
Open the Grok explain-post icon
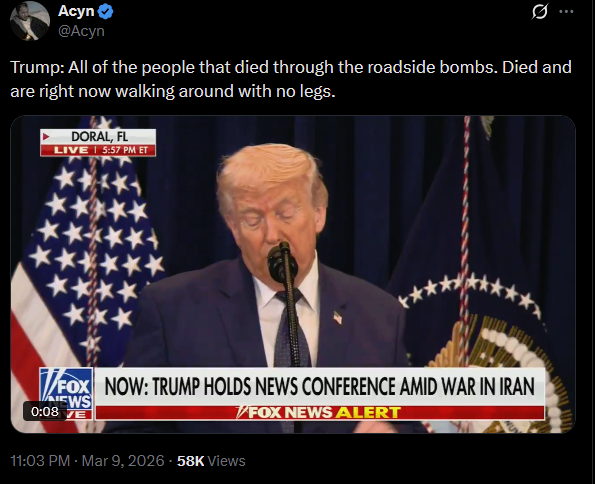(x=539, y=12)
